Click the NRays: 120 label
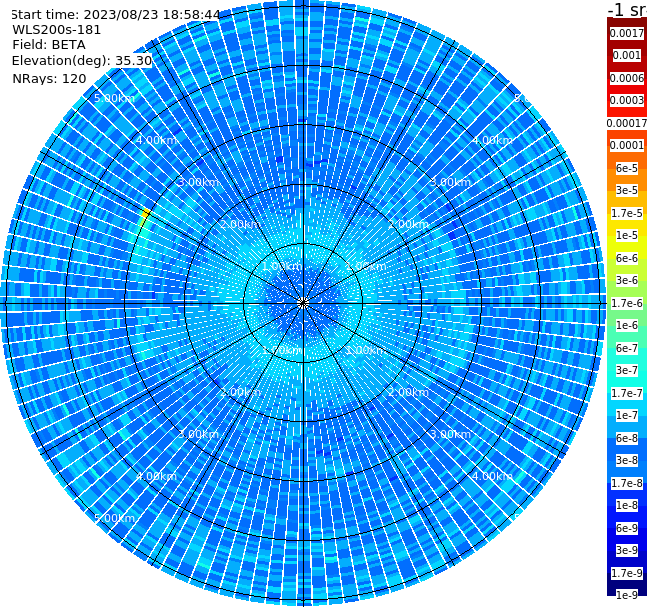Screen dimensions: 647x607 (x=49, y=78)
